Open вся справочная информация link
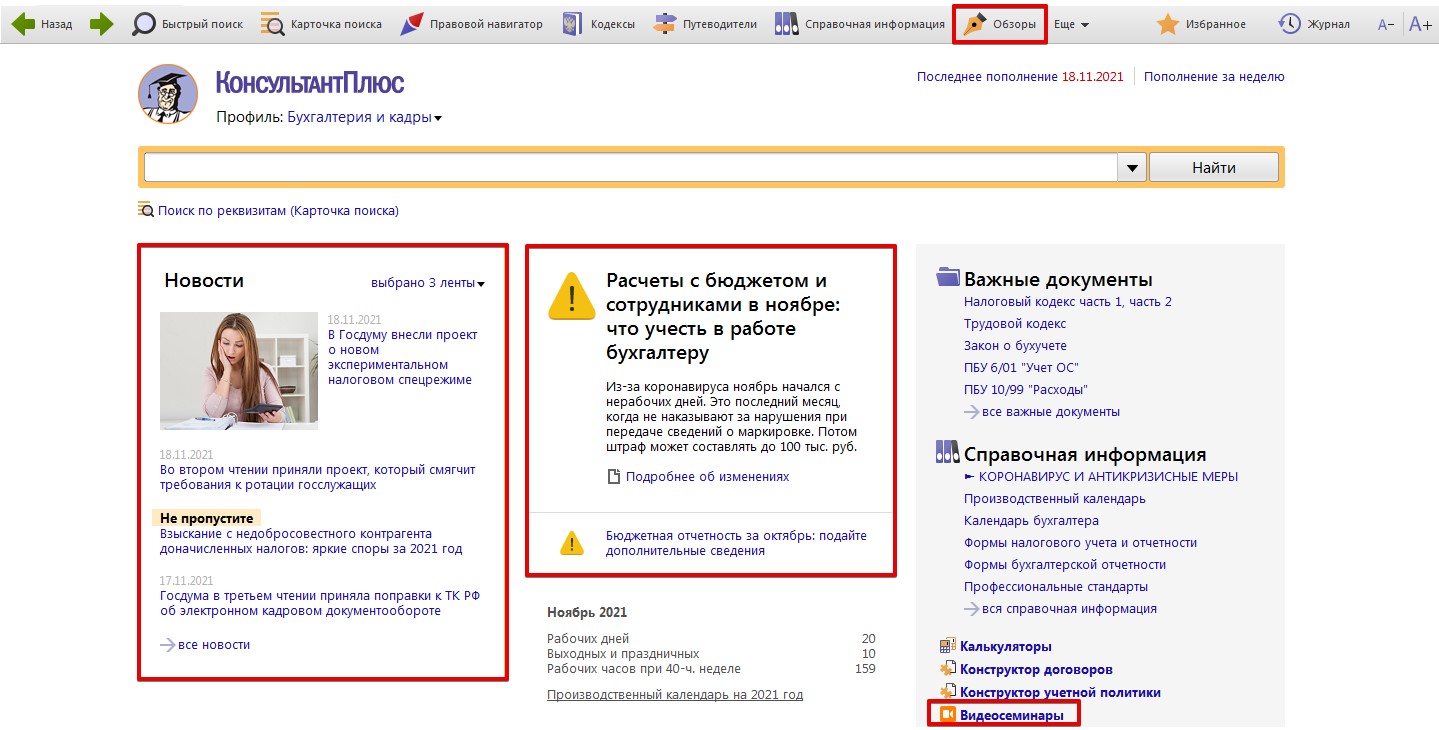 [1069, 608]
